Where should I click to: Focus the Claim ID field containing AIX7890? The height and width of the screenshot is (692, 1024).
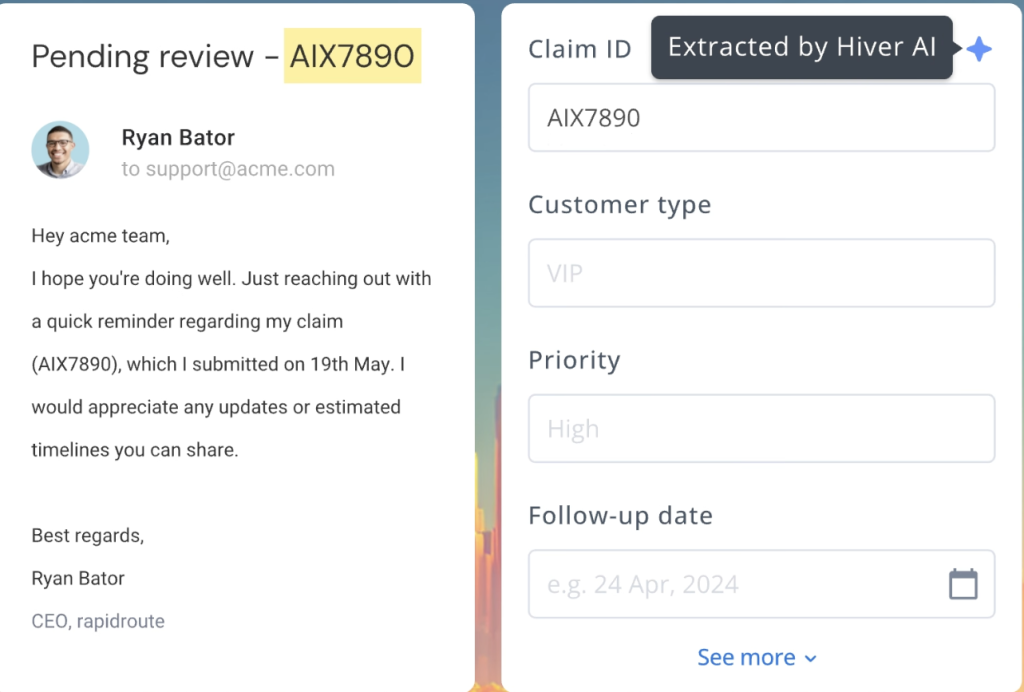coord(761,118)
